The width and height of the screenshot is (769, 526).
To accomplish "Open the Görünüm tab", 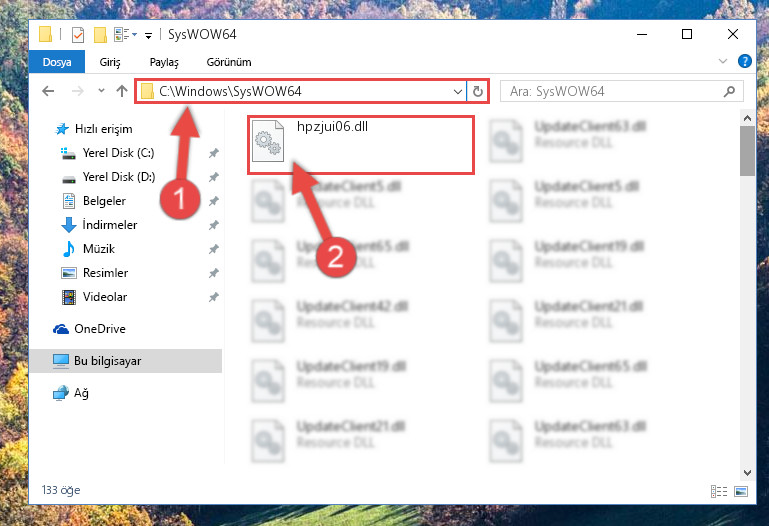I will pos(229,62).
